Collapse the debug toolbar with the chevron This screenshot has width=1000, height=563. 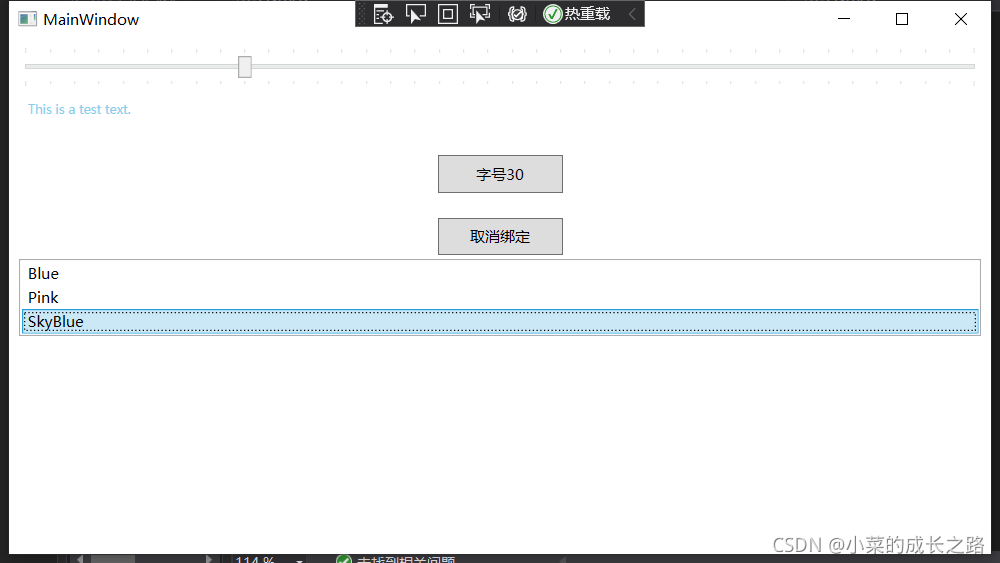tap(632, 14)
